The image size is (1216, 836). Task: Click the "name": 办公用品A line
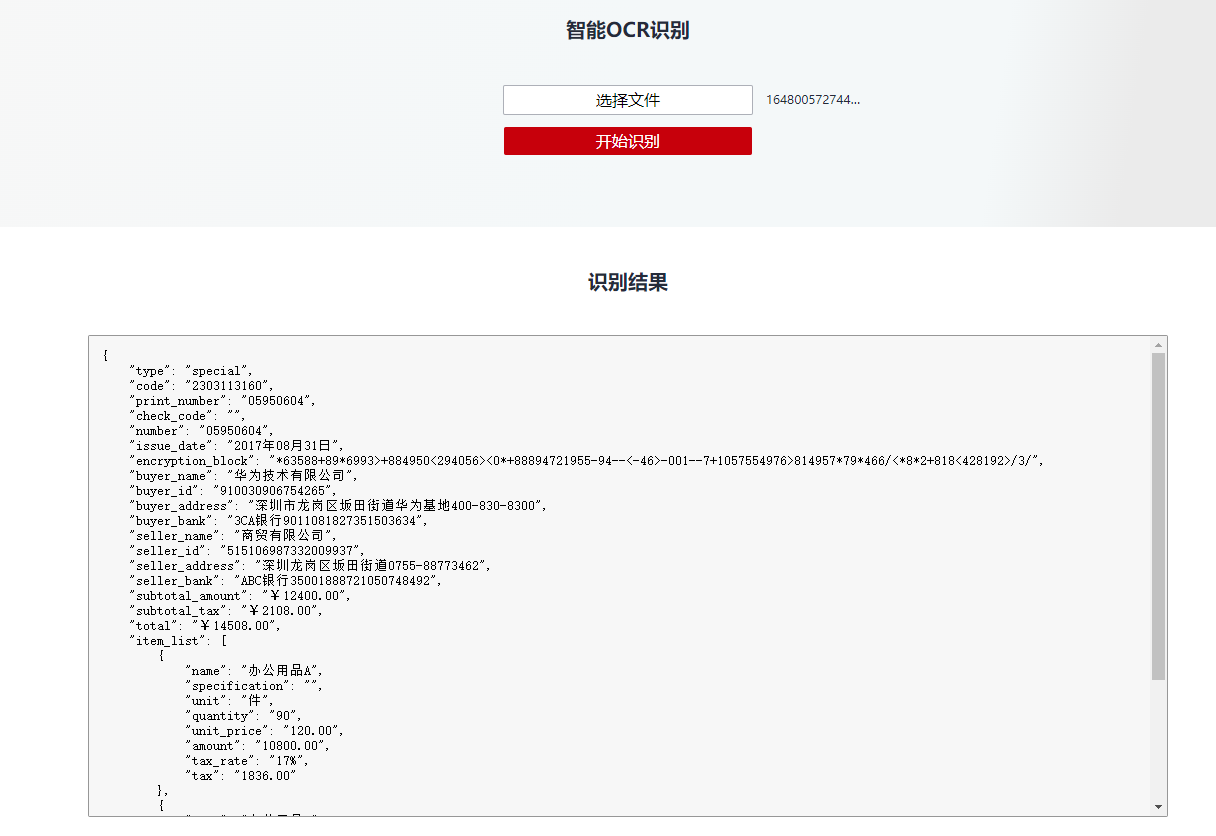pyautogui.click(x=254, y=671)
